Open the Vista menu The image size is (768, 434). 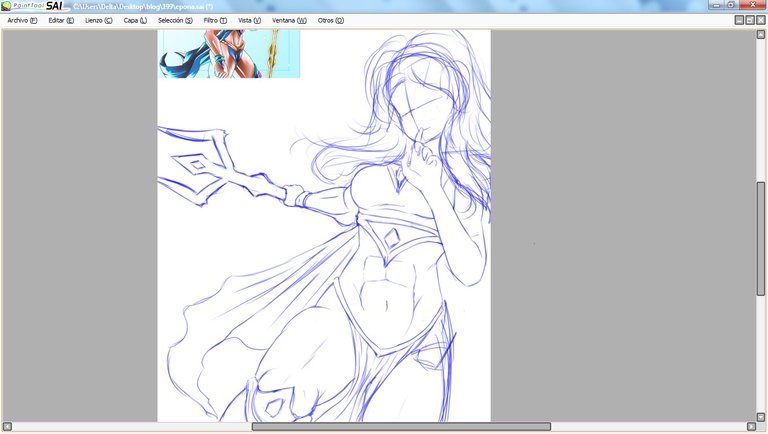[249, 21]
